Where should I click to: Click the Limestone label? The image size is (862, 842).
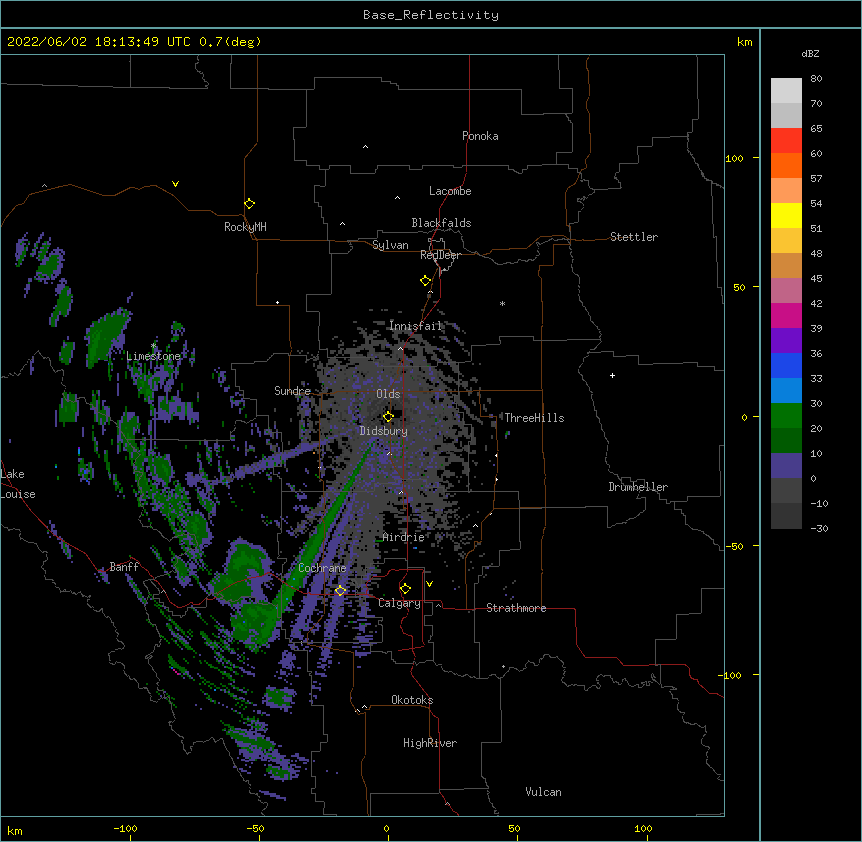(x=153, y=356)
